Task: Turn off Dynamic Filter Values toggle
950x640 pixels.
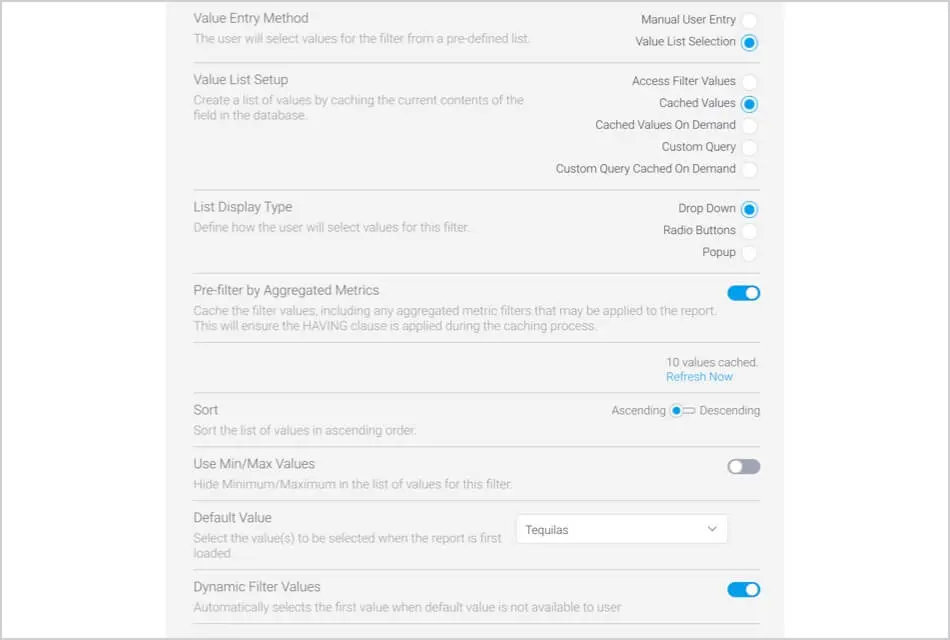Action: click(743, 590)
